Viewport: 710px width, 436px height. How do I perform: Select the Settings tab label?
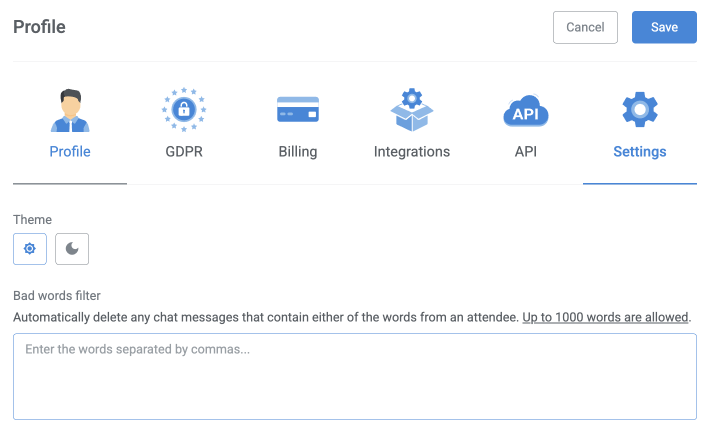(x=640, y=152)
